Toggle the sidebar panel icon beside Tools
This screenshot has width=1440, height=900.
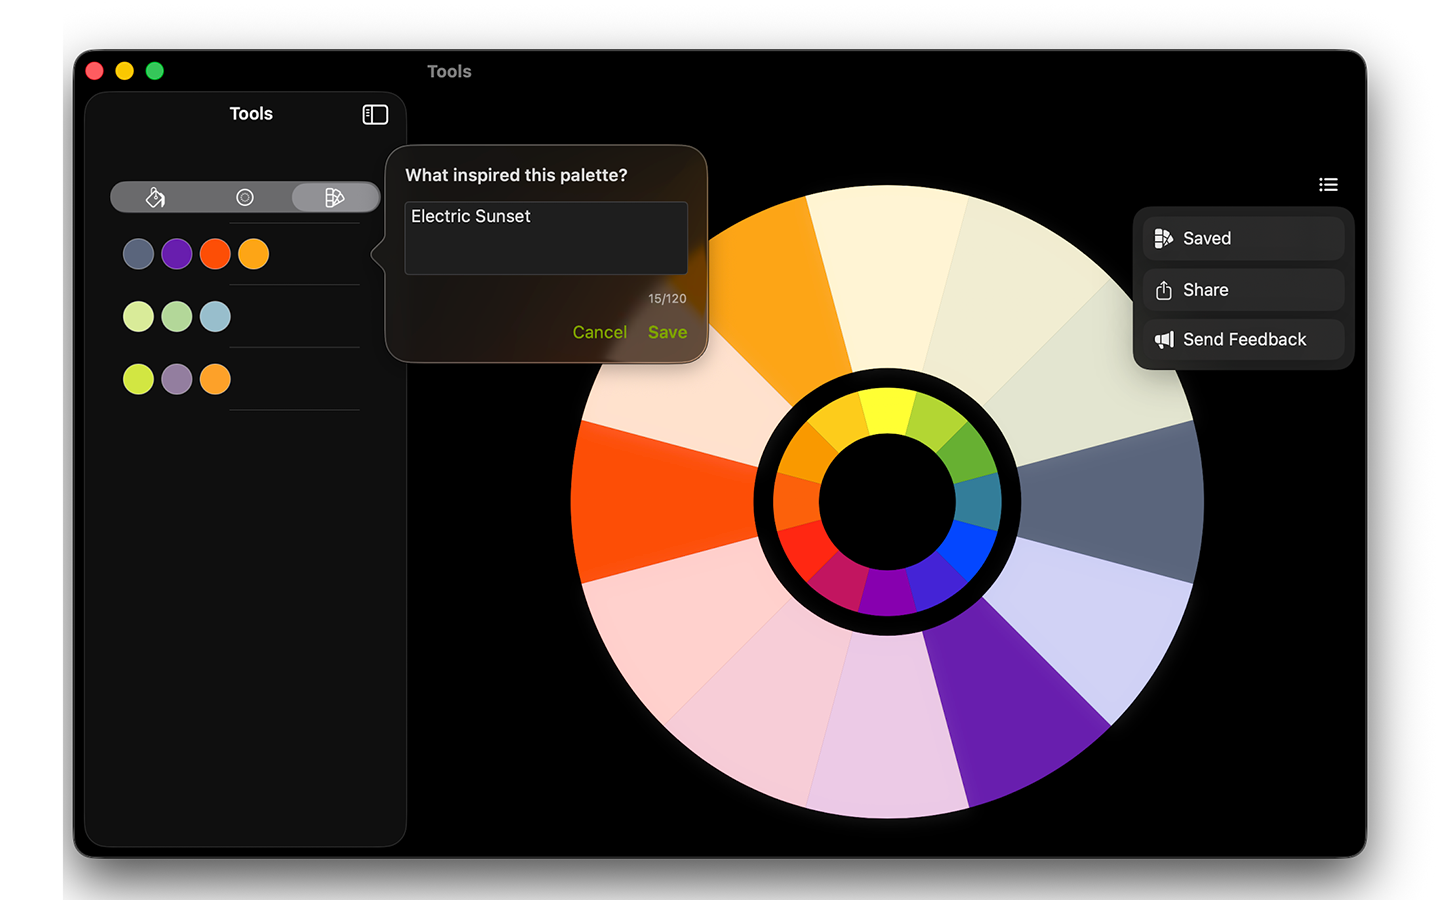click(x=375, y=115)
